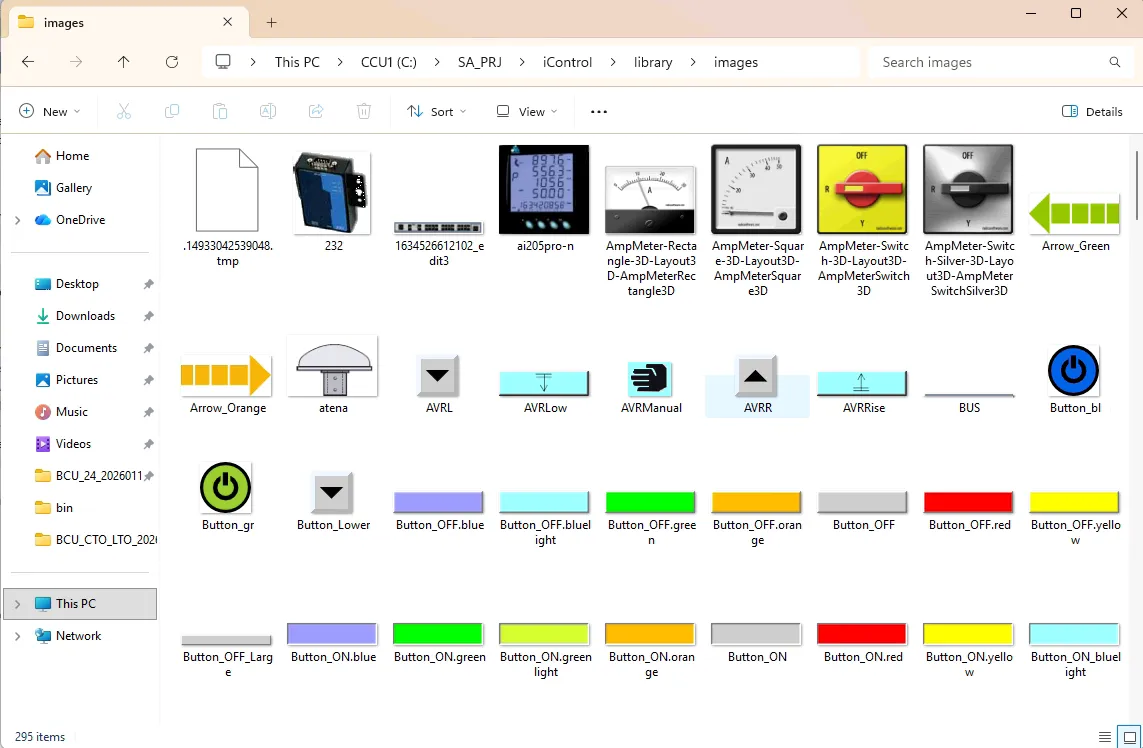Select the Arrow_Orange image file
Screen dimensions: 1143x748
pos(227,386)
